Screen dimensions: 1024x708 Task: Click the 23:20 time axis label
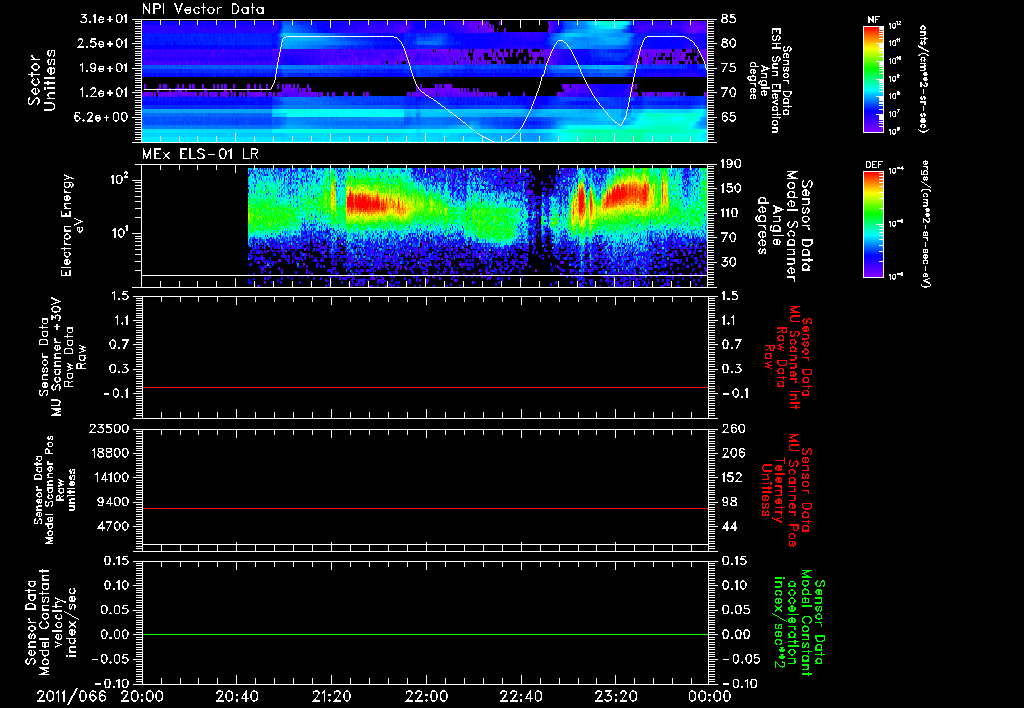point(616,696)
